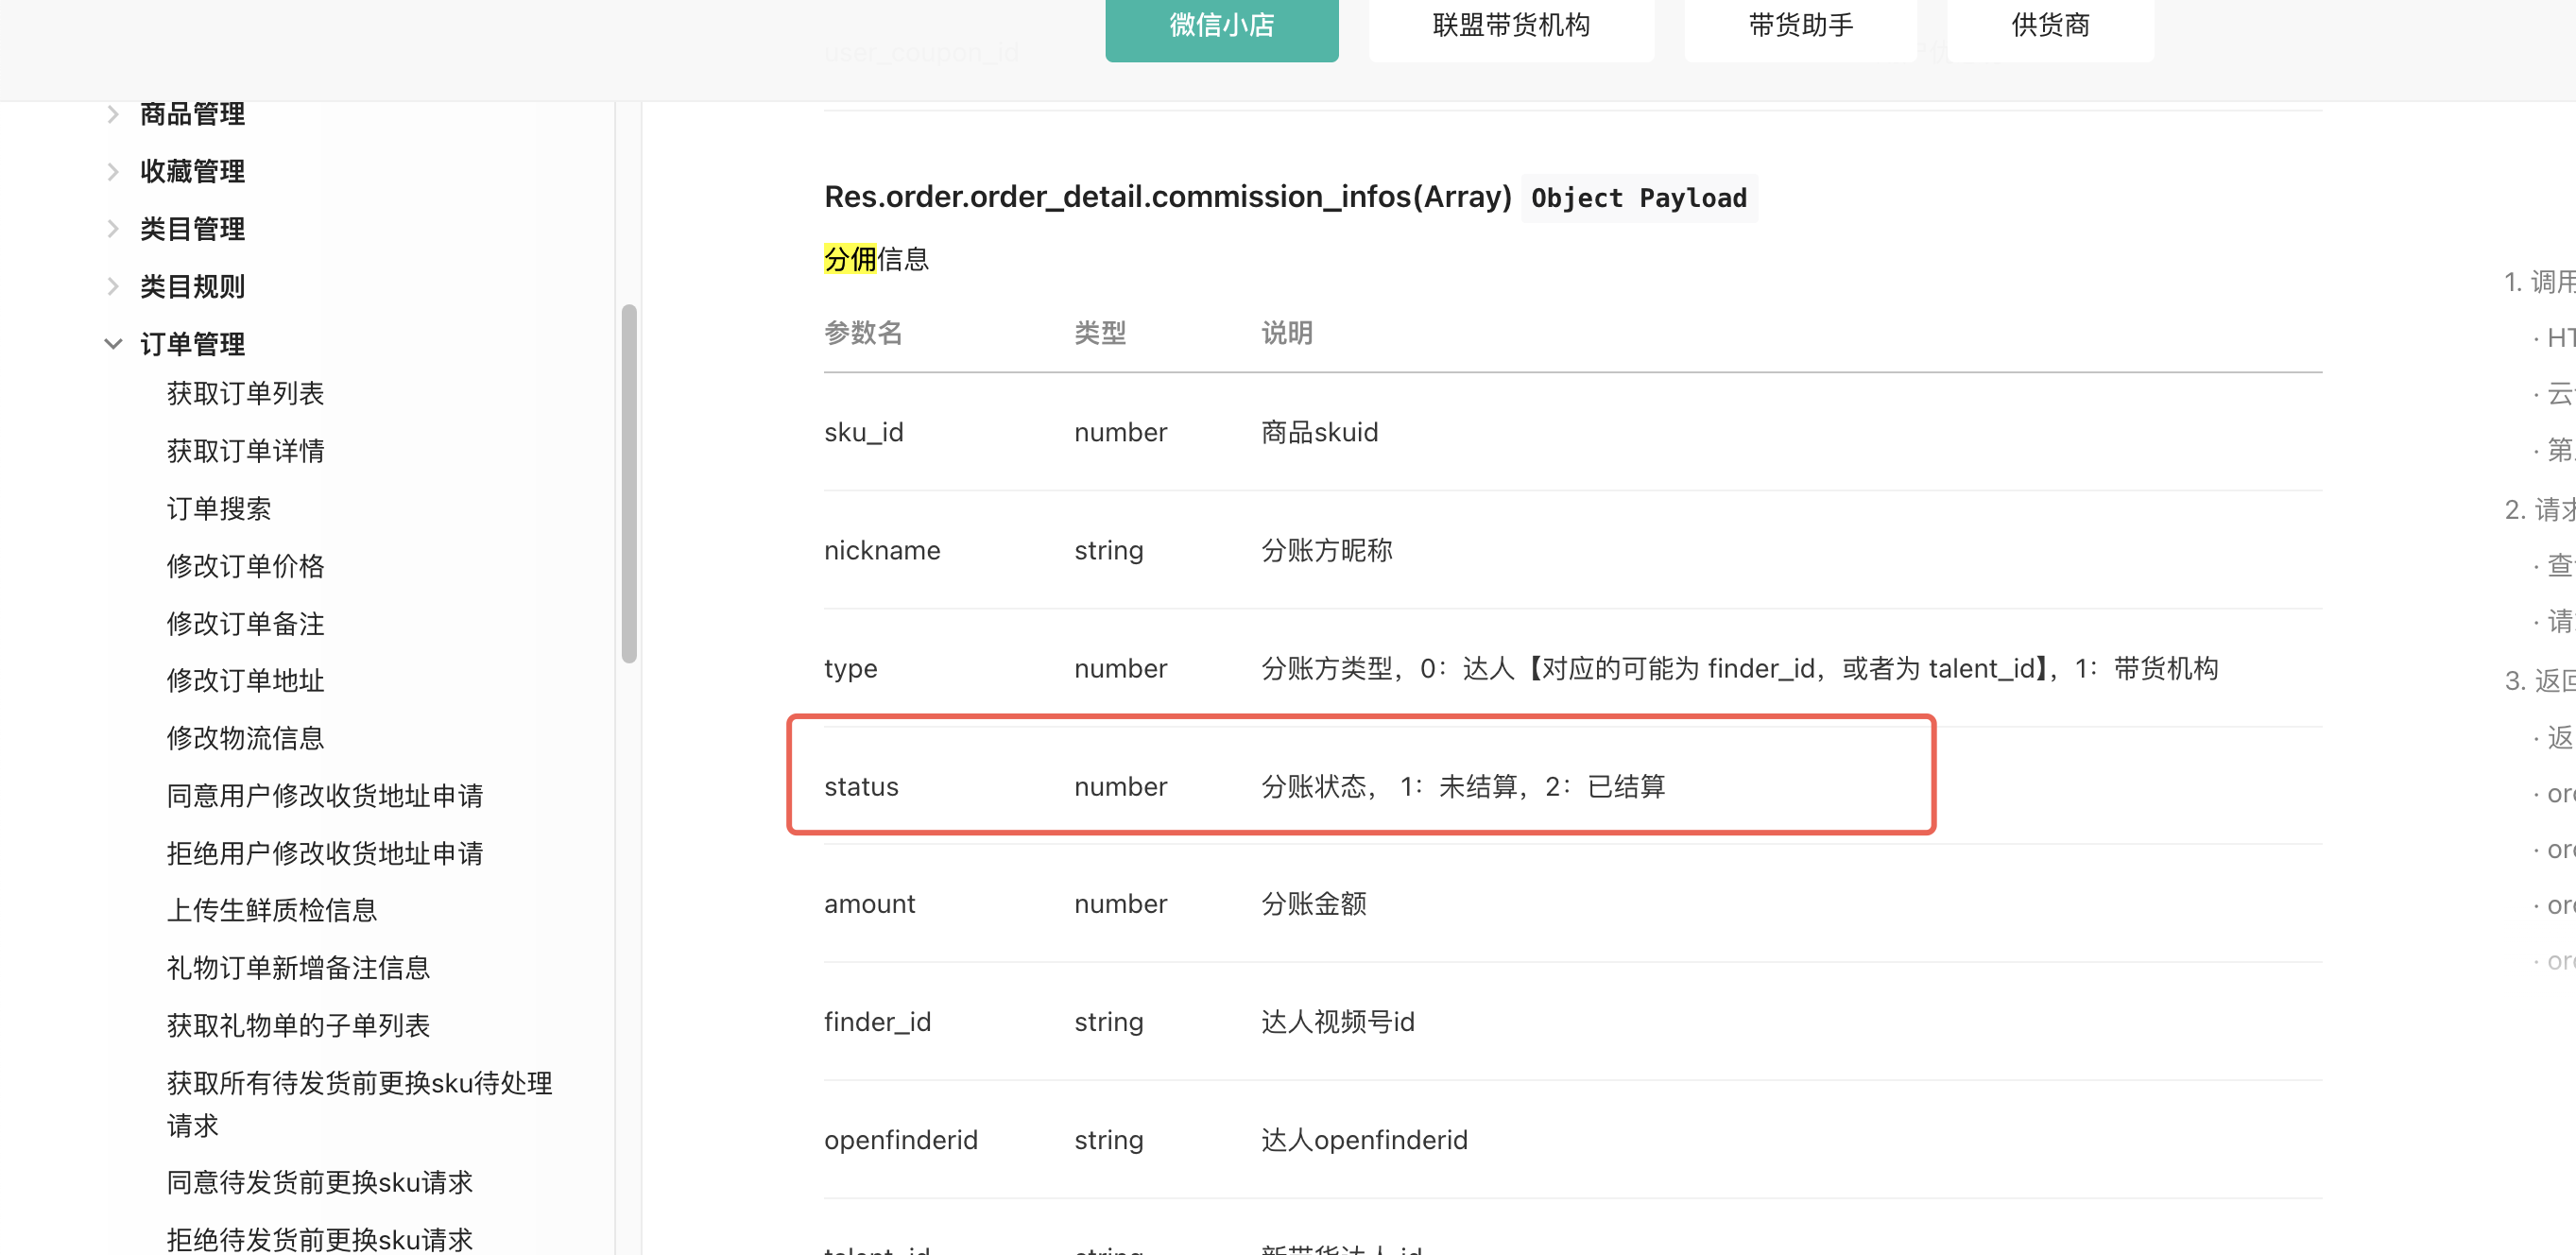The width and height of the screenshot is (2576, 1255).
Task: Open the 带货助手 tab
Action: pos(1800,26)
